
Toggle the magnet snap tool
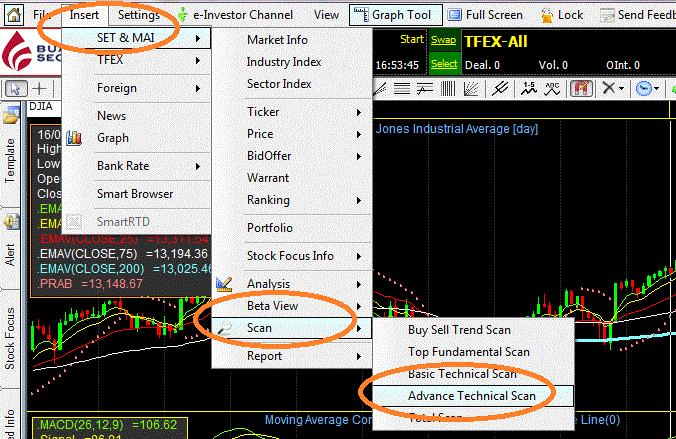click(x=581, y=89)
